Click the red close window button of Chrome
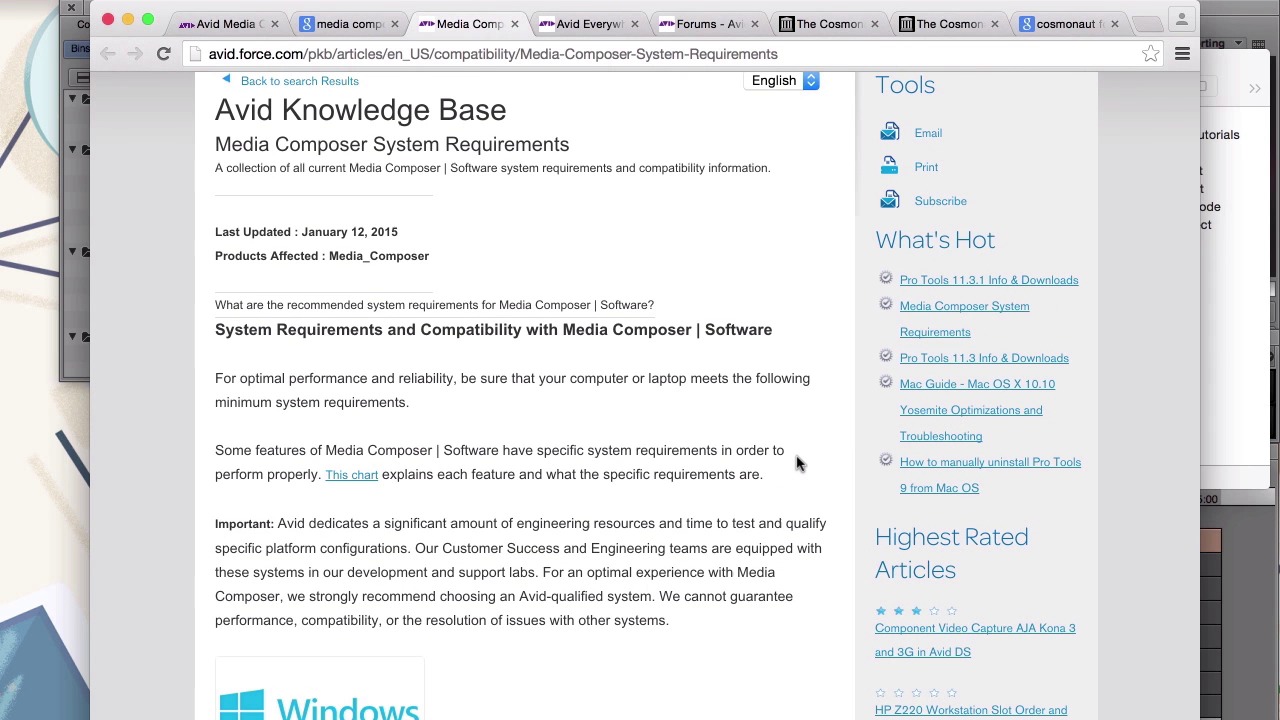 108,19
